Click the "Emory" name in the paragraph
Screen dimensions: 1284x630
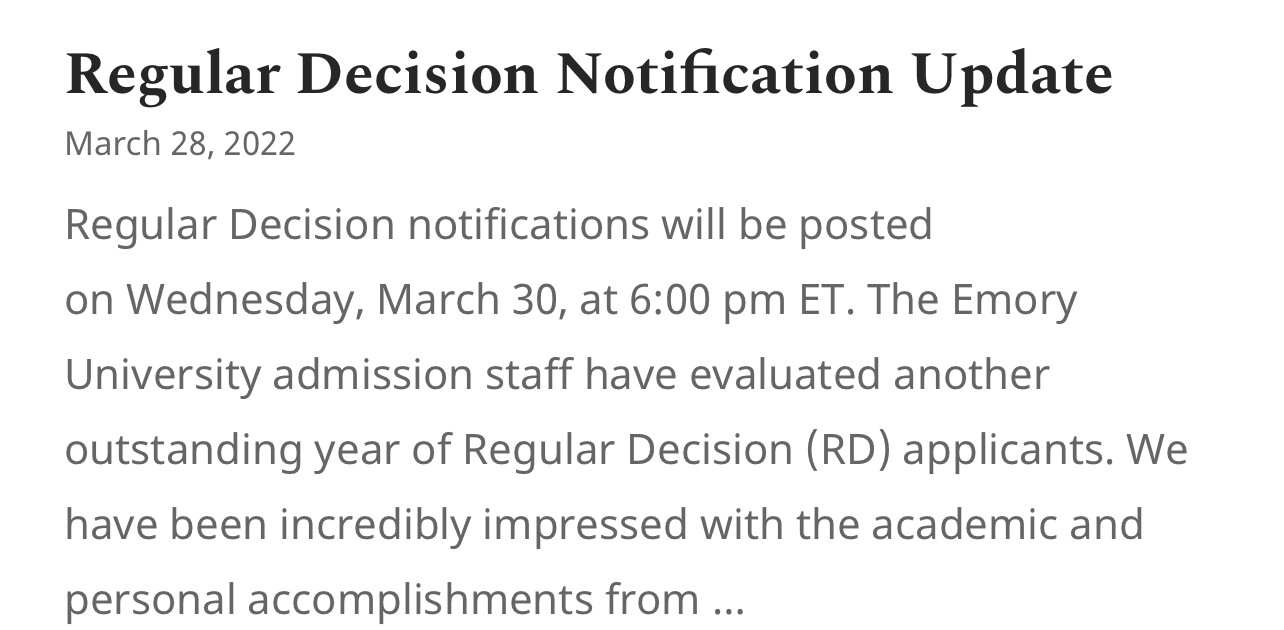[x=1014, y=301]
